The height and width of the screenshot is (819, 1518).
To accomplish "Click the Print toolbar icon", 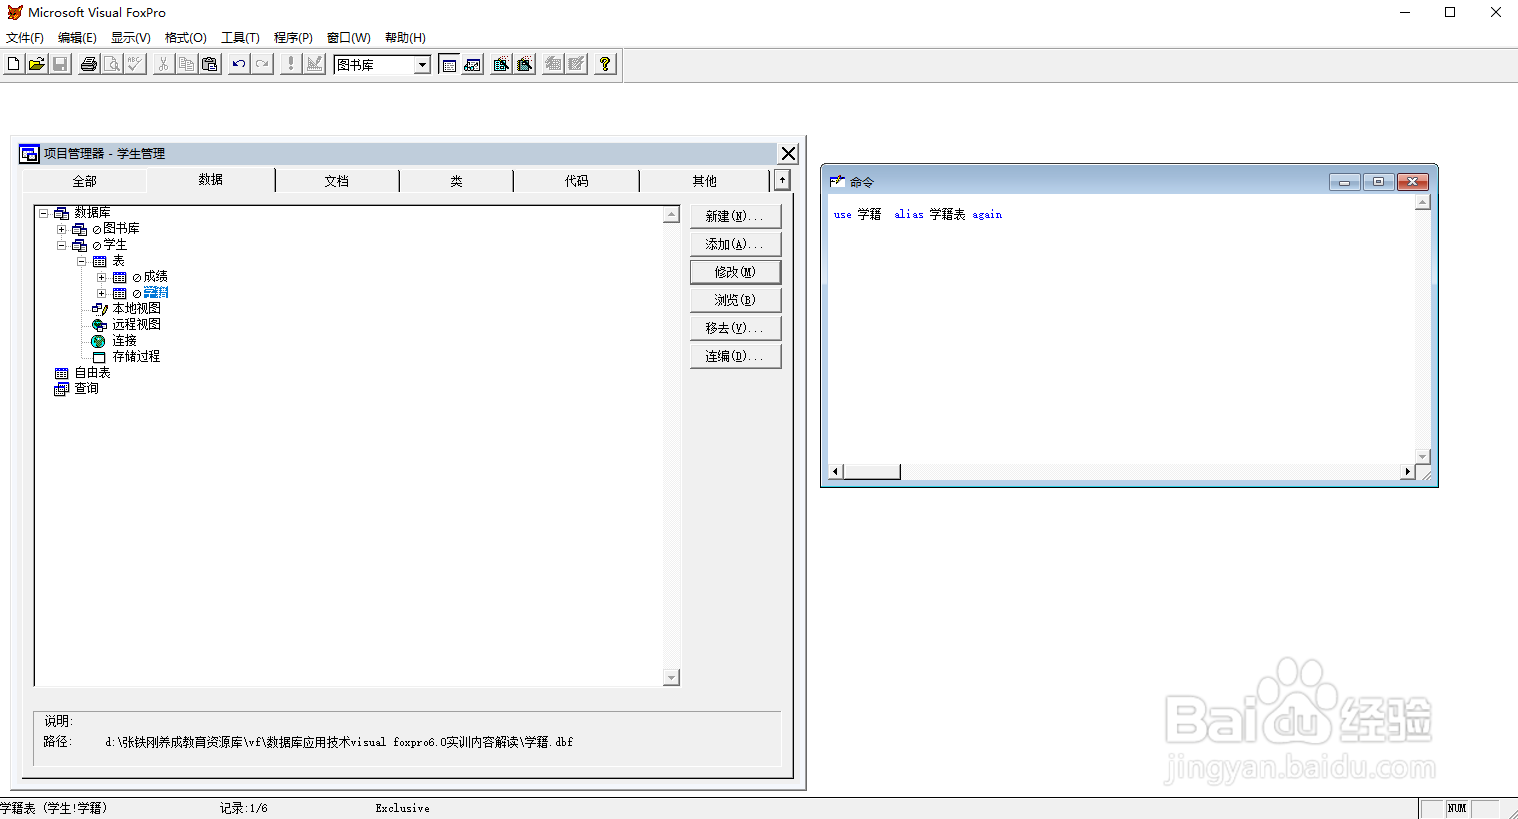I will click(89, 64).
